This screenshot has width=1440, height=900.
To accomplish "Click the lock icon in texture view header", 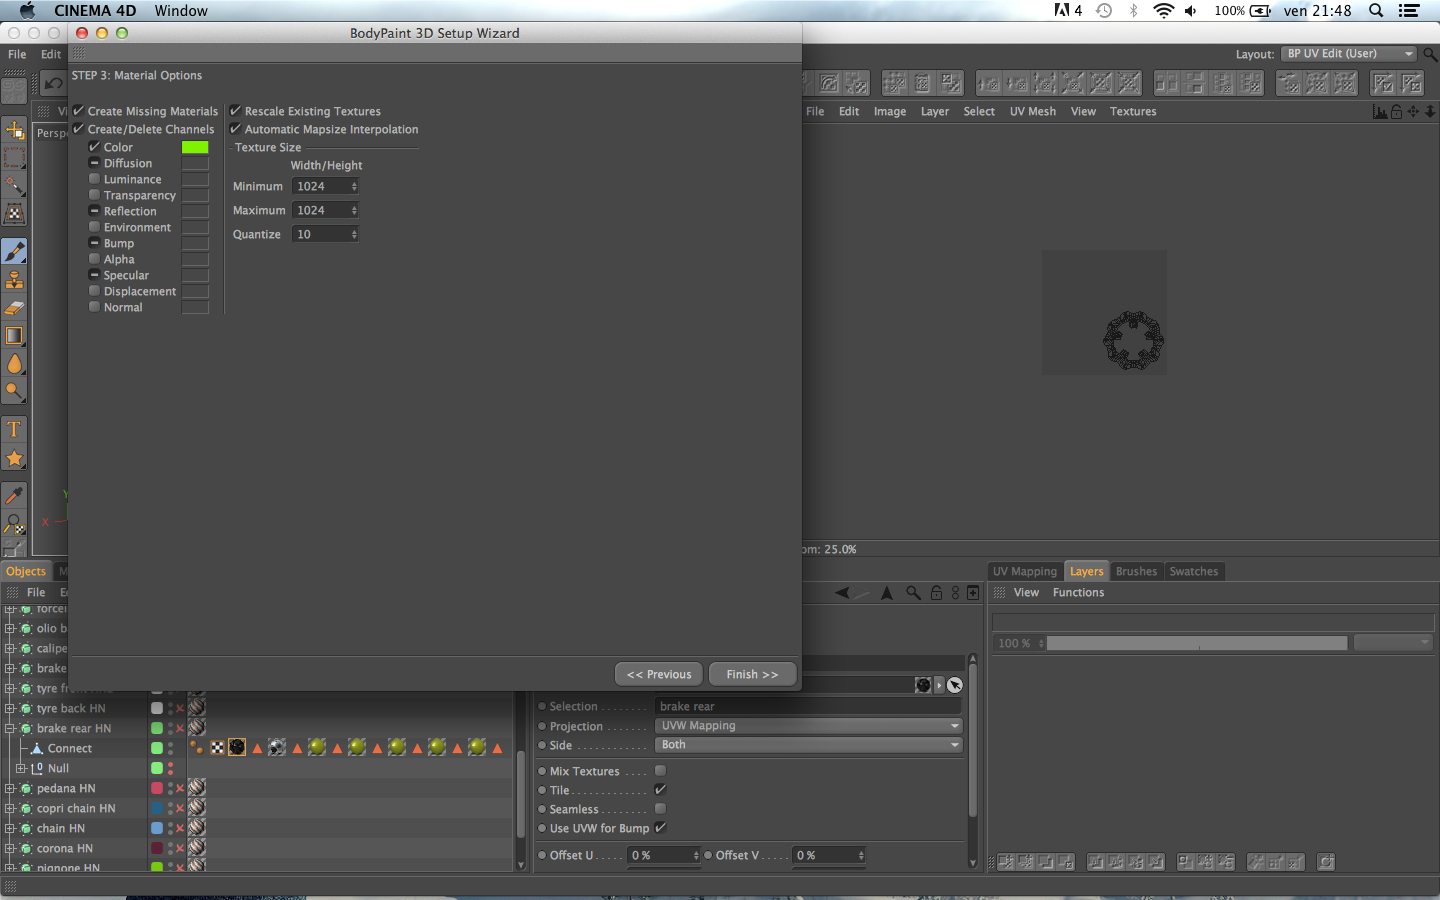I will pyautogui.click(x=1397, y=112).
